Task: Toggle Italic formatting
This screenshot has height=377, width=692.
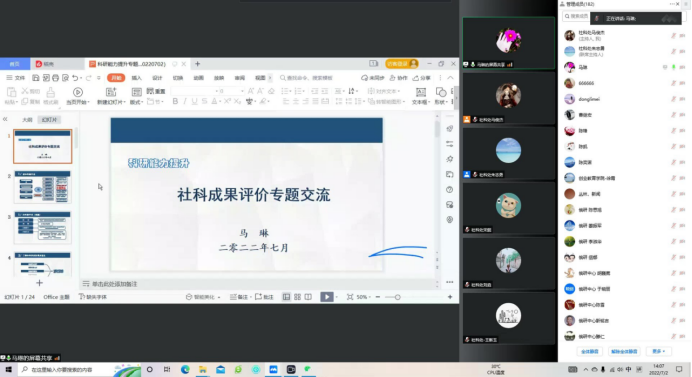Action: 184,102
